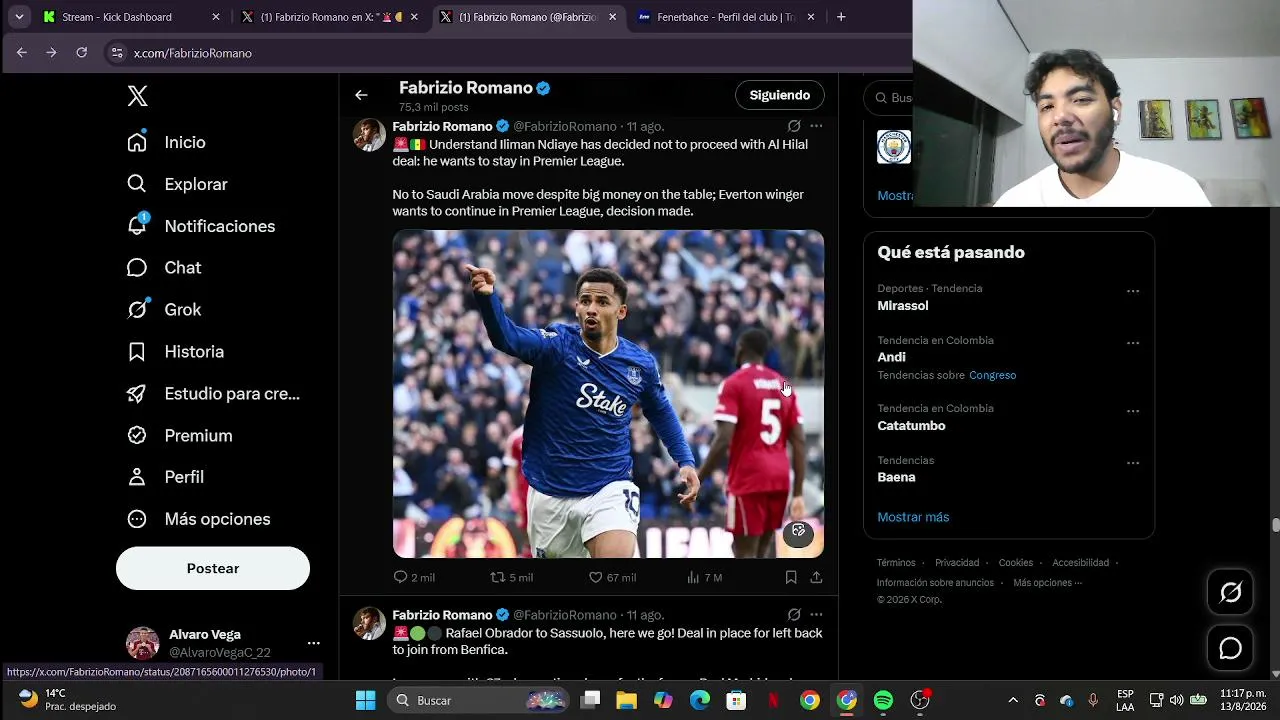Open Notificaciones in the sidebar
1280x720 pixels.
pyautogui.click(x=201, y=226)
